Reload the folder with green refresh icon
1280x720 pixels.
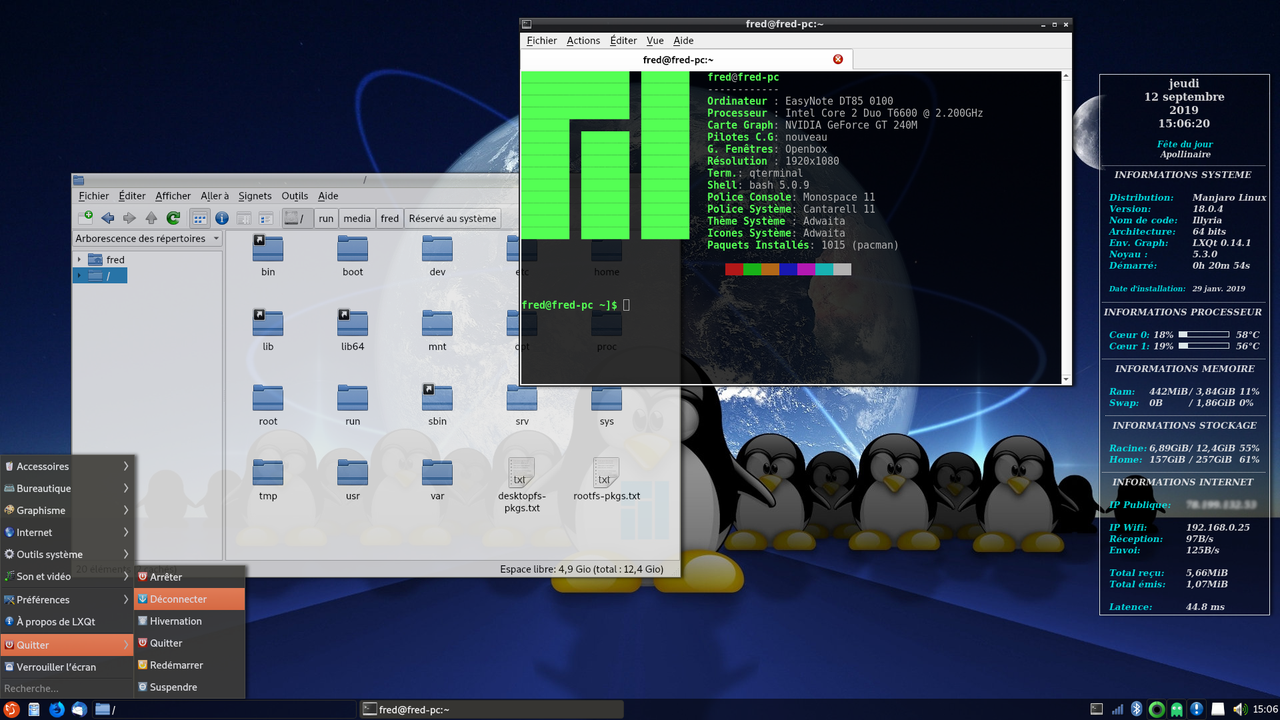pyautogui.click(x=173, y=218)
